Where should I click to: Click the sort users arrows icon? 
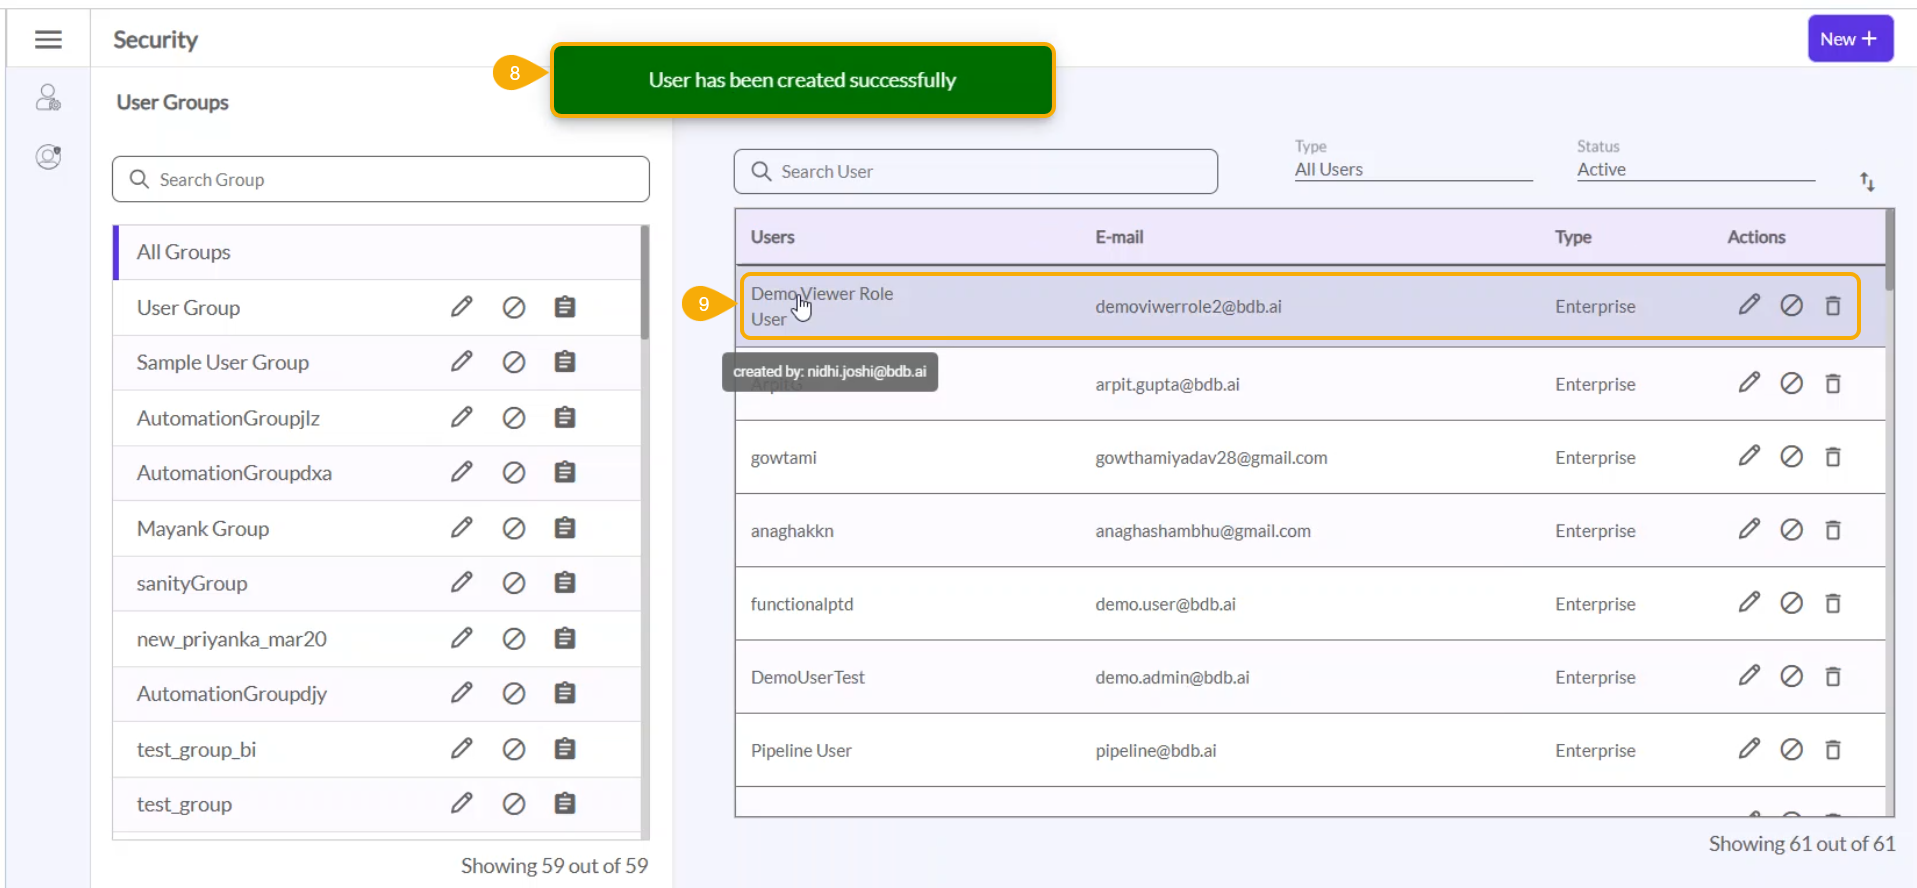coord(1866,182)
